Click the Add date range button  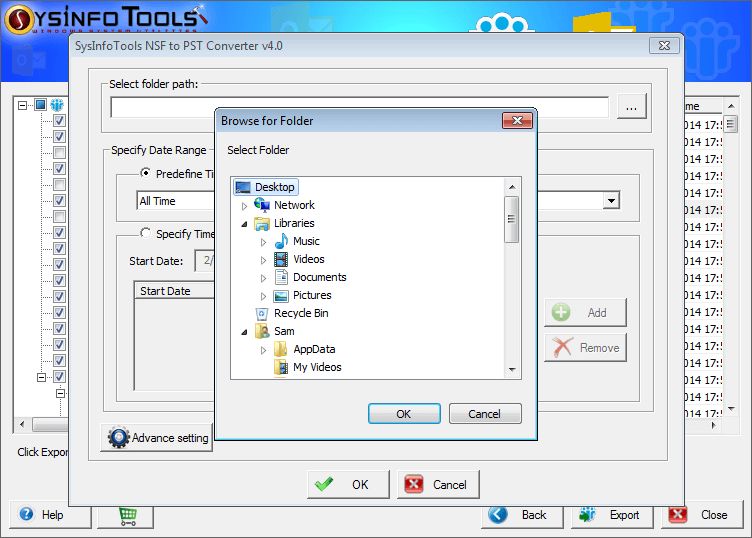coord(585,313)
